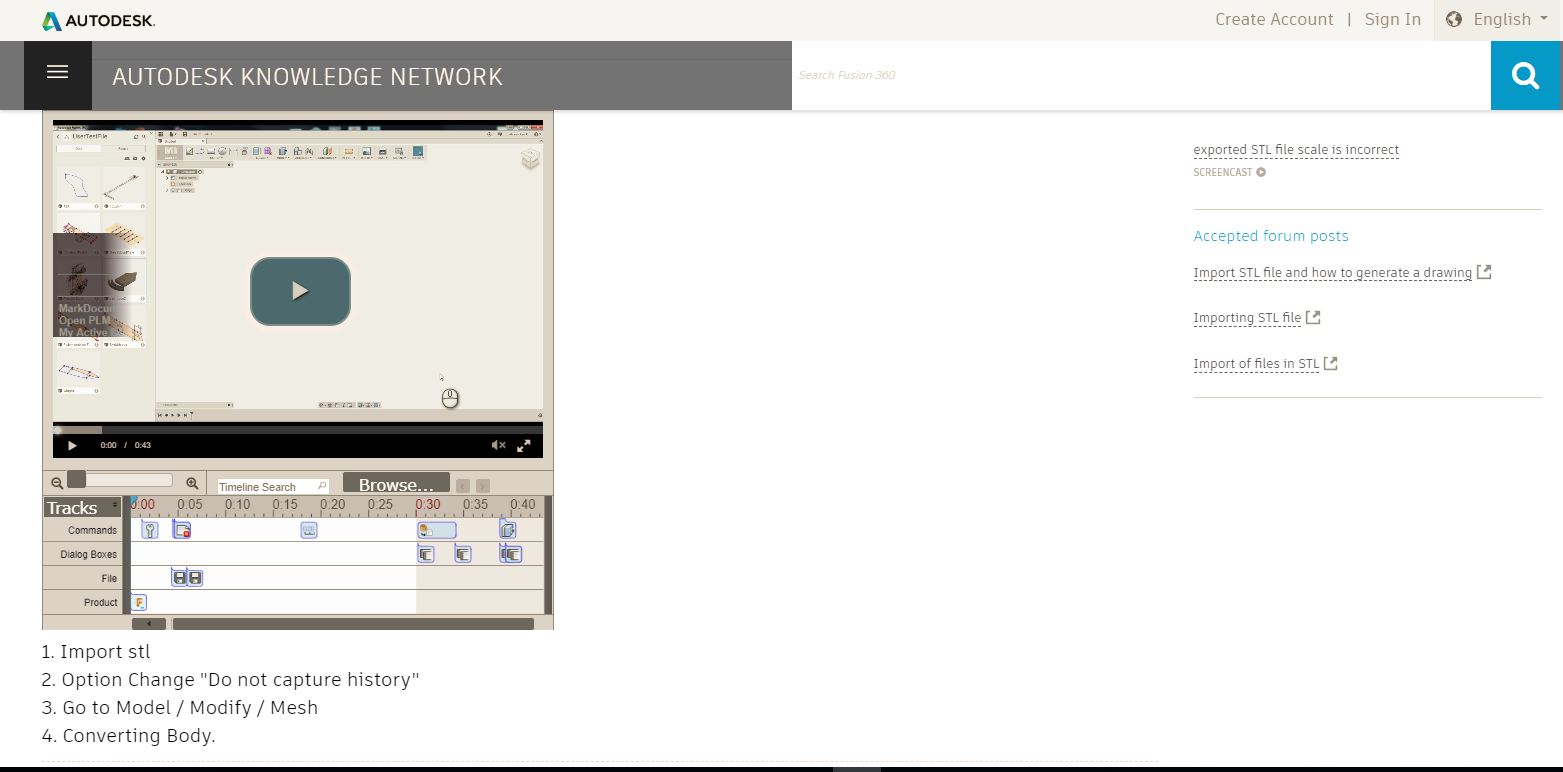Go to next timeline result arrow

[x=483, y=486]
